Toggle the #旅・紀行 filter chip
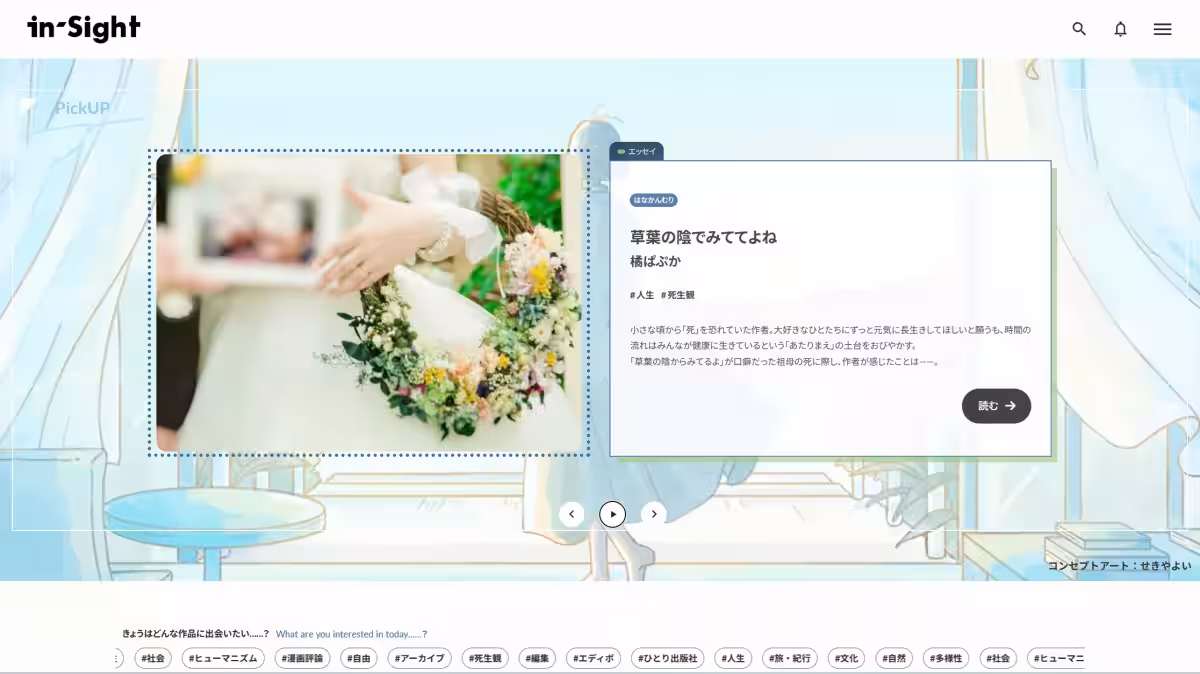This screenshot has width=1200, height=674. 791,658
